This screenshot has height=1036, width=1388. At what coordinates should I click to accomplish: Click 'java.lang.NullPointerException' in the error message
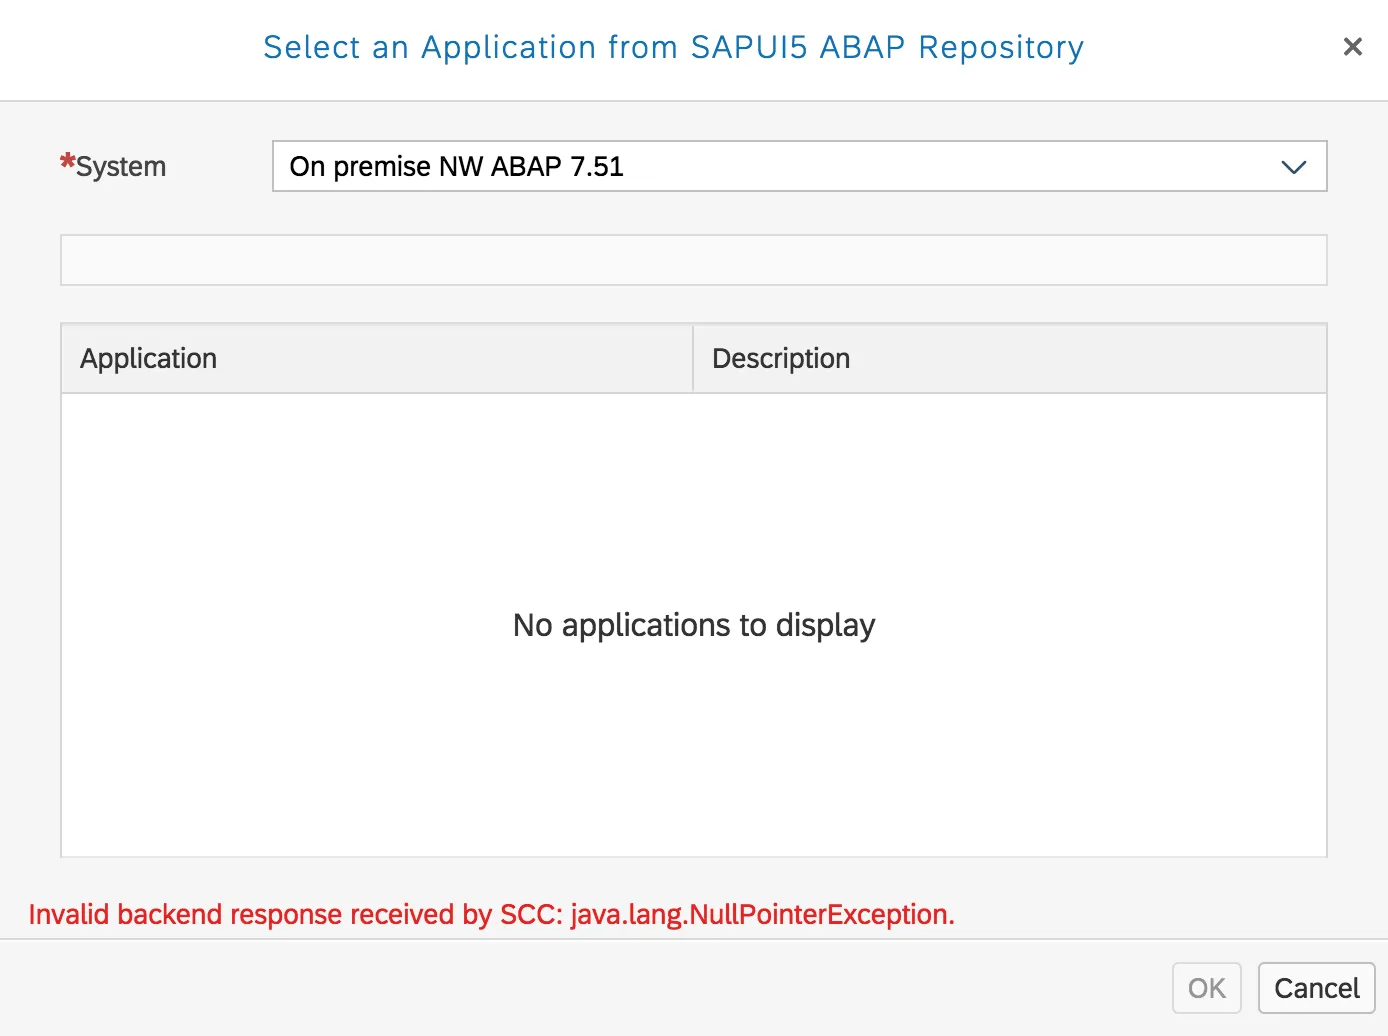(762, 914)
